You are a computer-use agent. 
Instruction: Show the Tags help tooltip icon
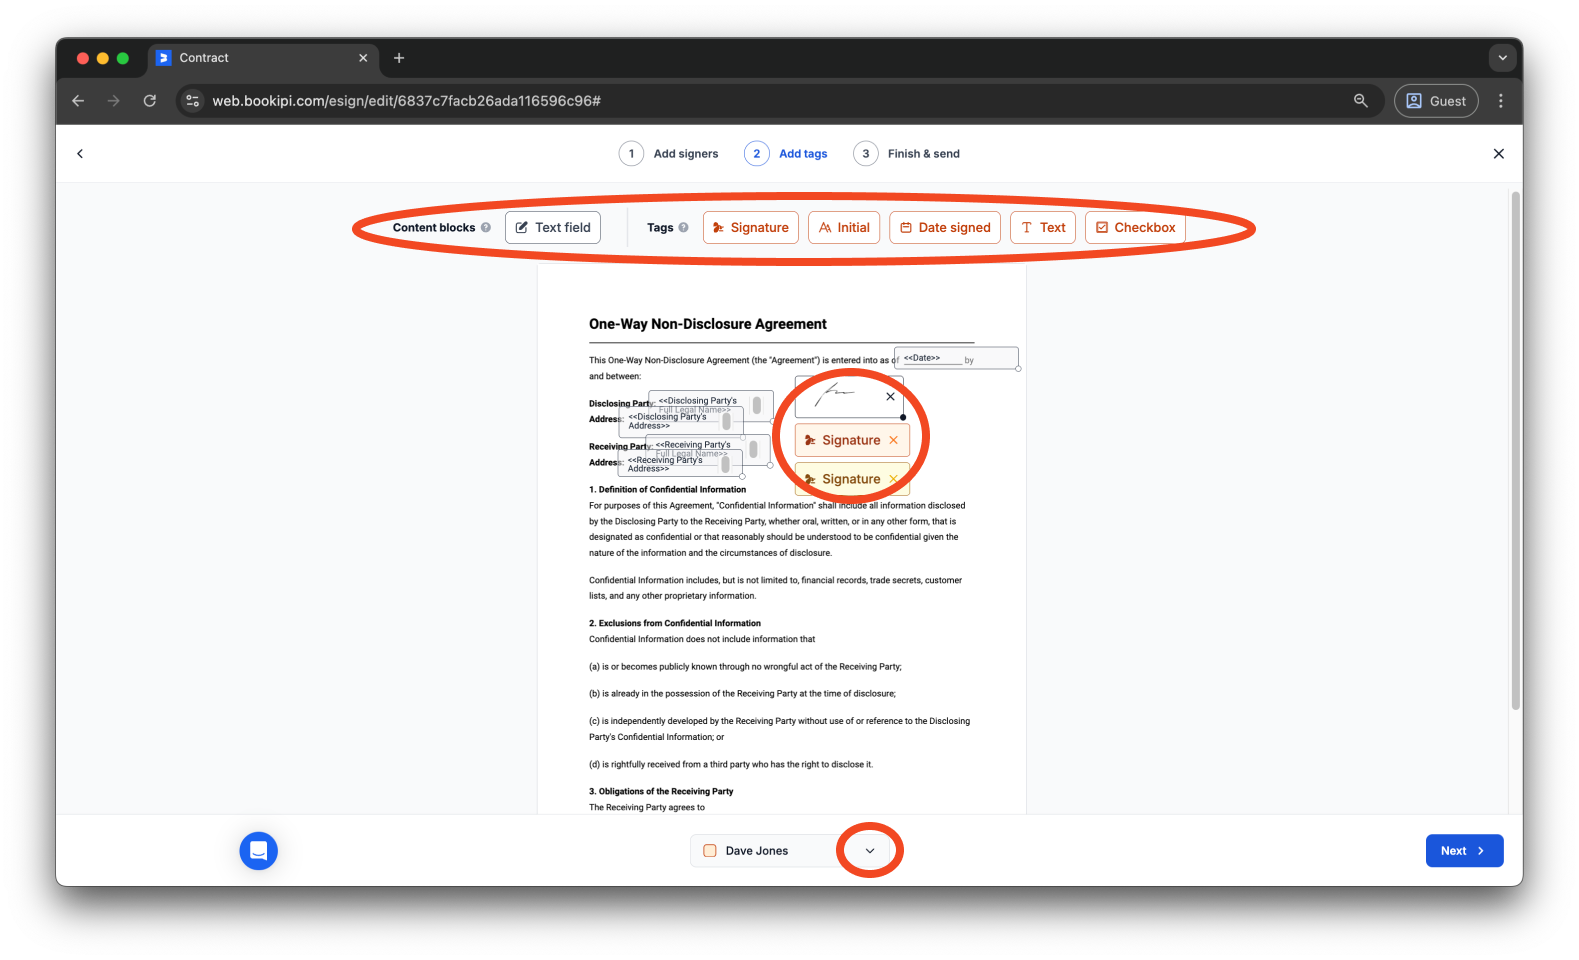click(x=684, y=228)
